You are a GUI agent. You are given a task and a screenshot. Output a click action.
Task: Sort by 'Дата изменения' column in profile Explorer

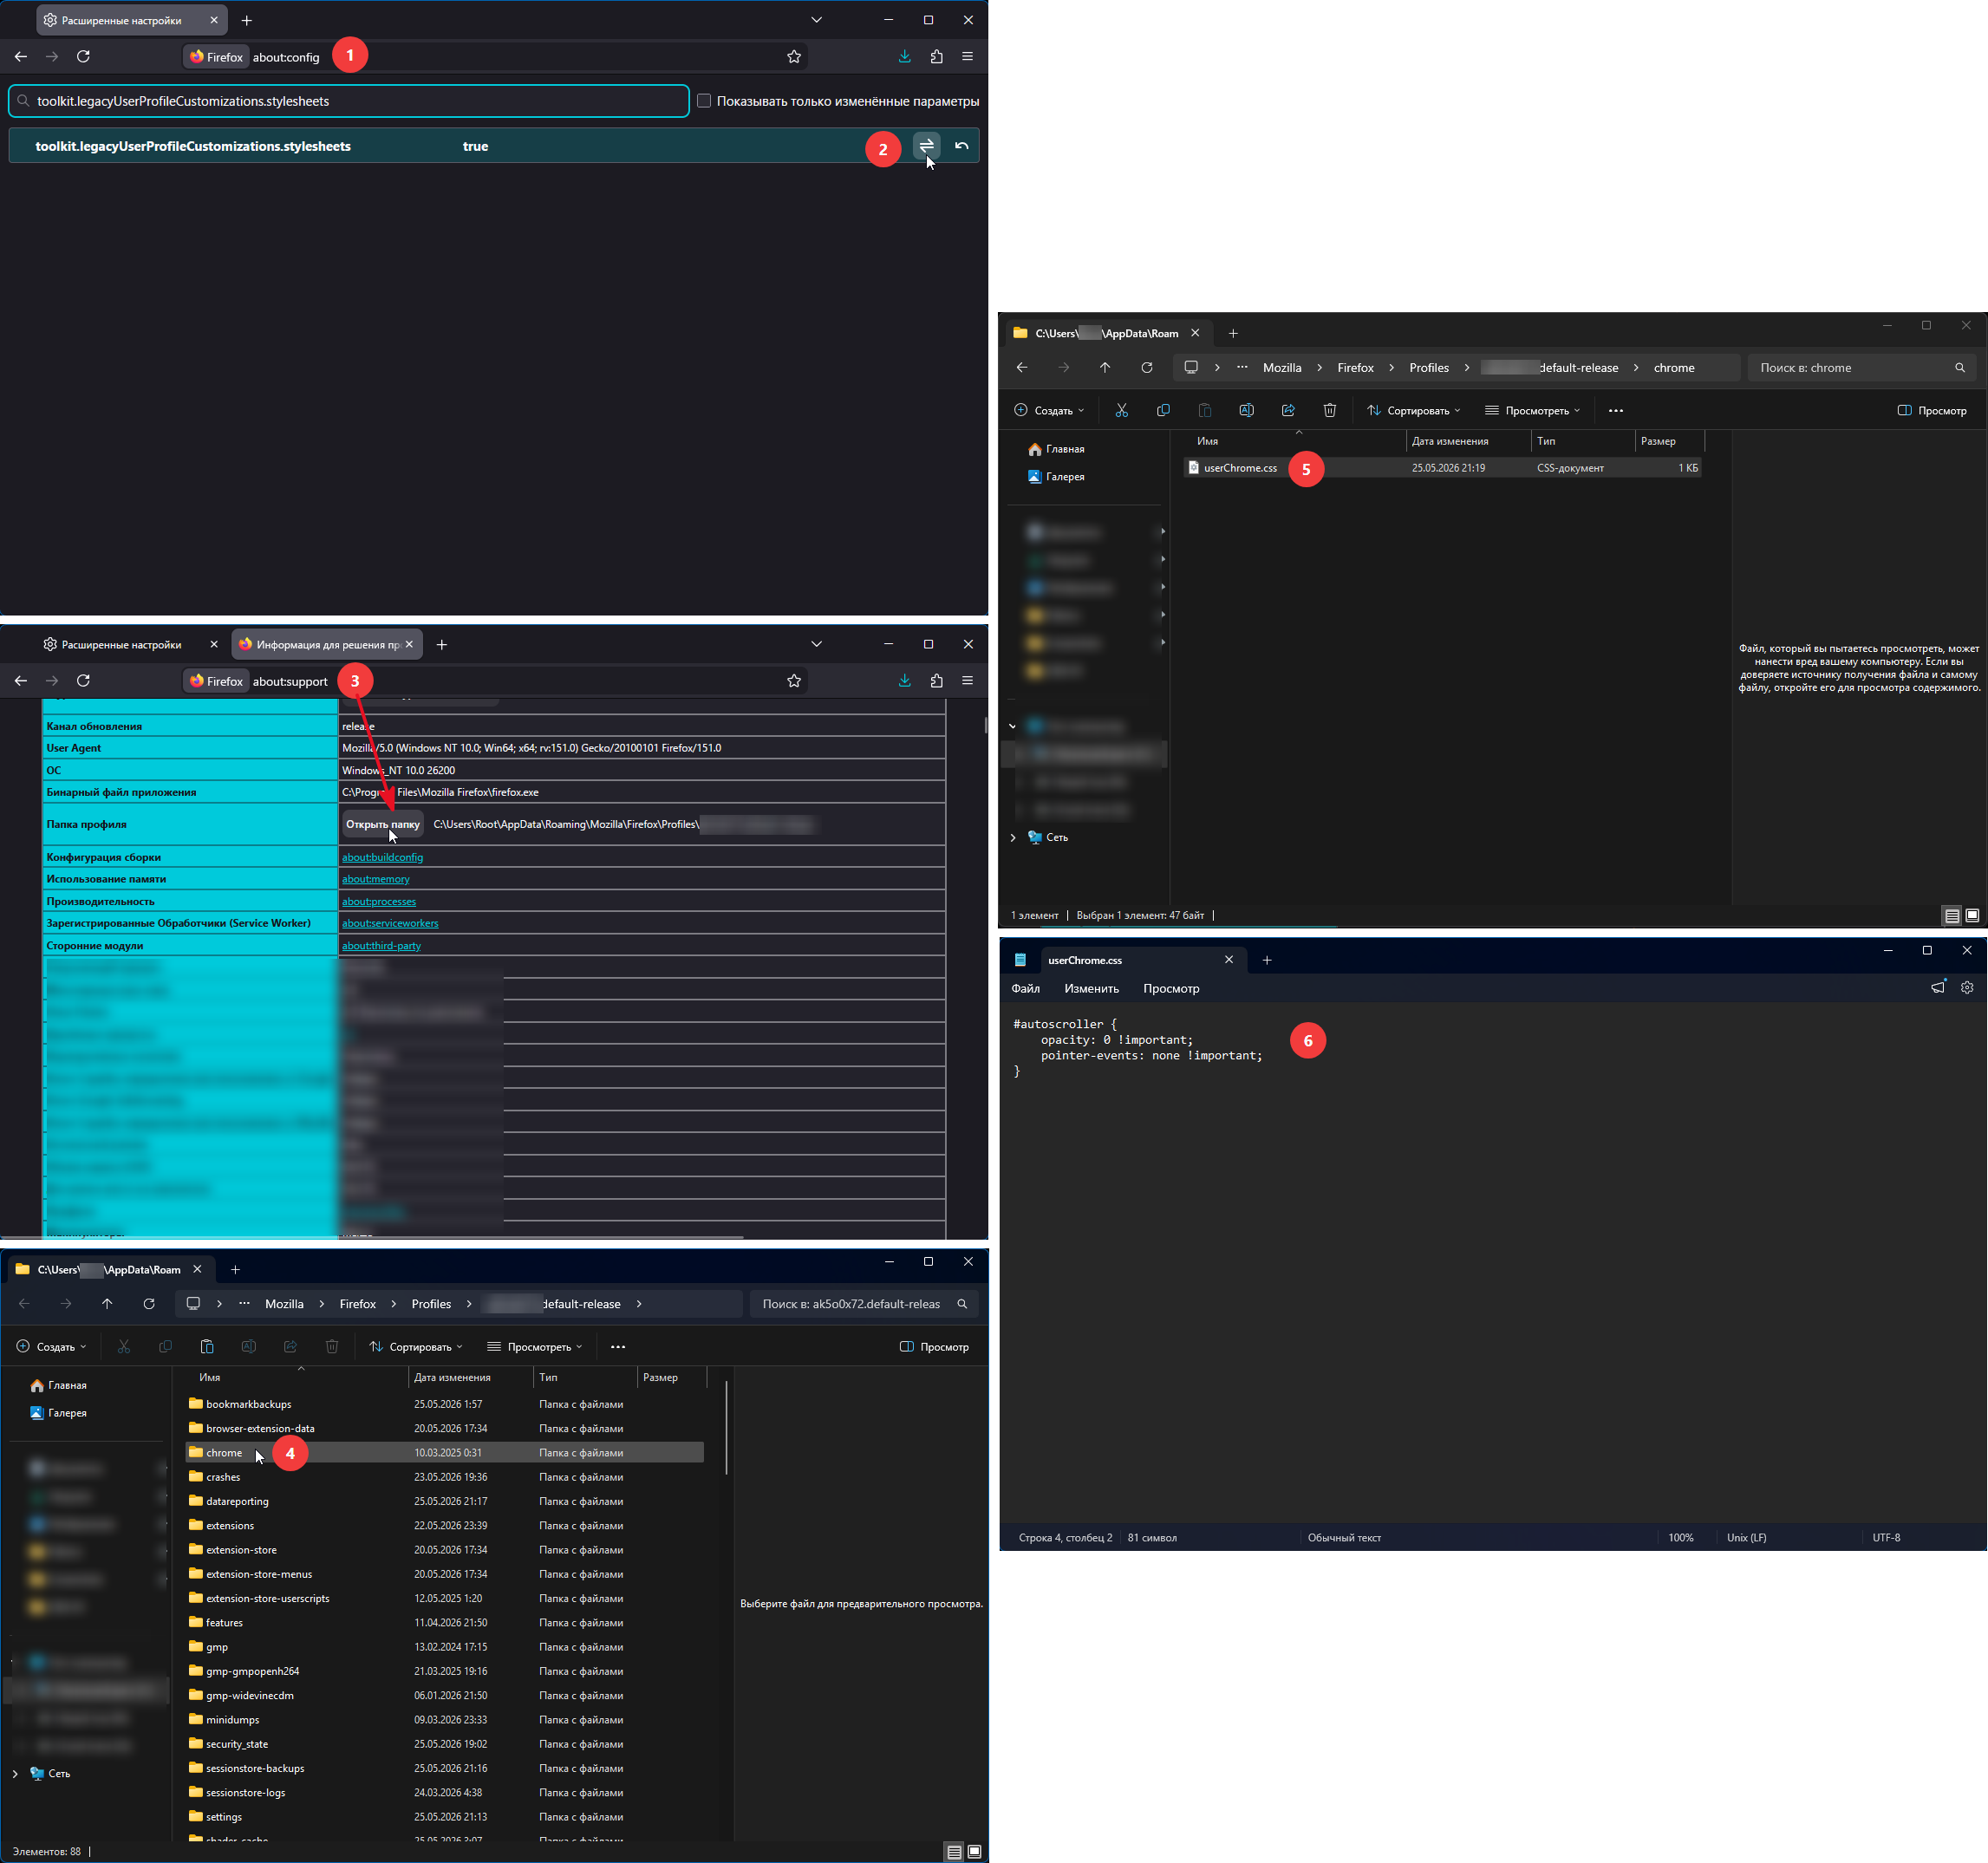coord(470,1378)
